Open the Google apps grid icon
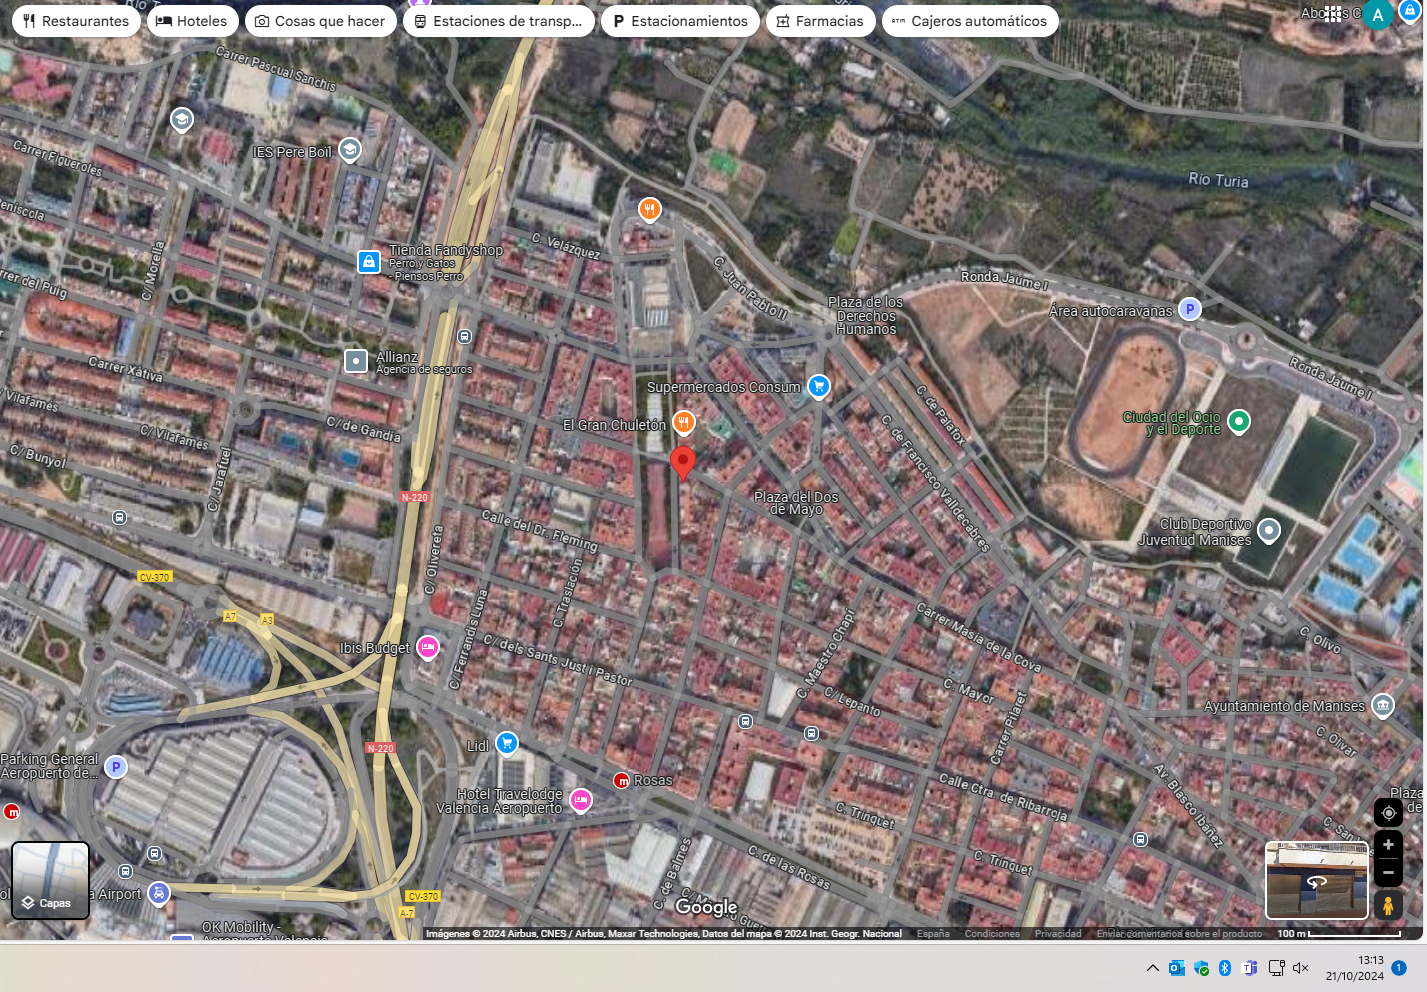Screen dimensions: 1427x992 [1333, 14]
